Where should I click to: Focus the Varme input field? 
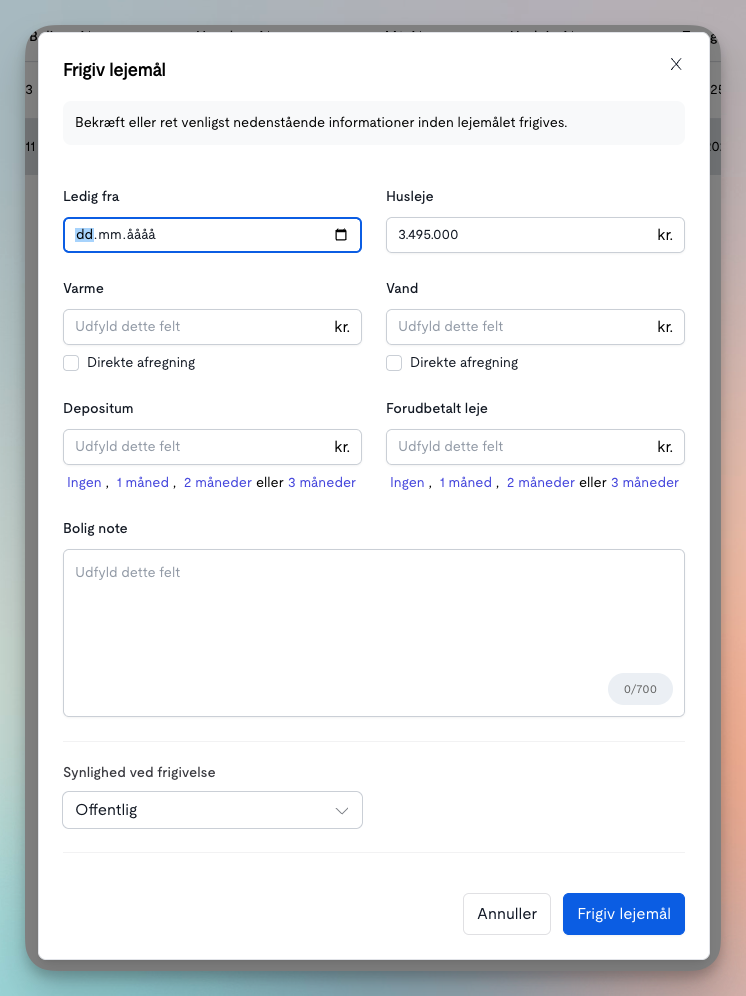tap(212, 327)
